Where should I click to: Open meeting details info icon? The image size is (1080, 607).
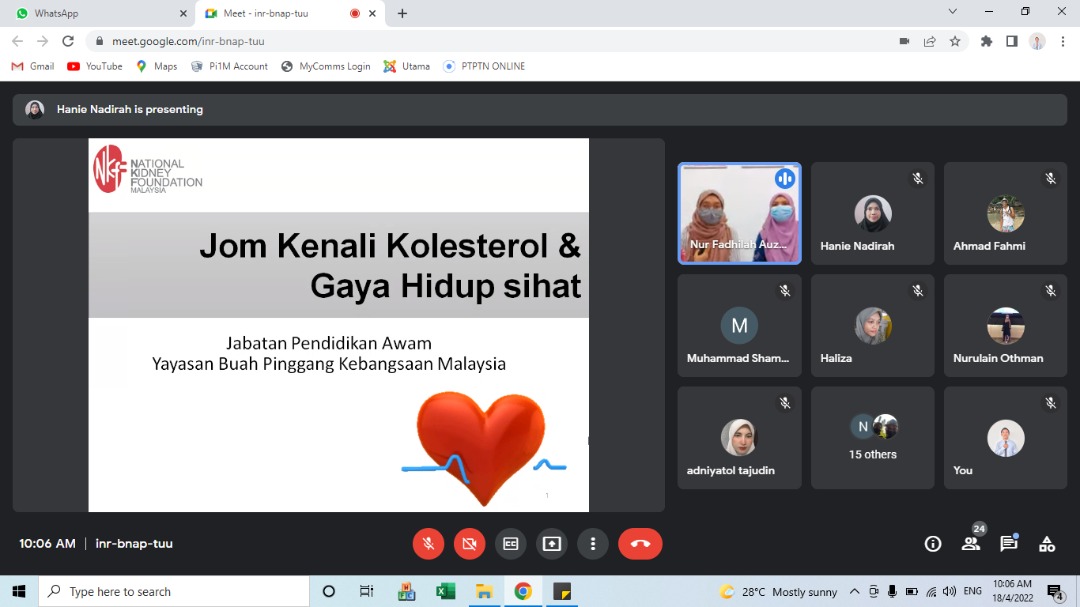tap(933, 544)
